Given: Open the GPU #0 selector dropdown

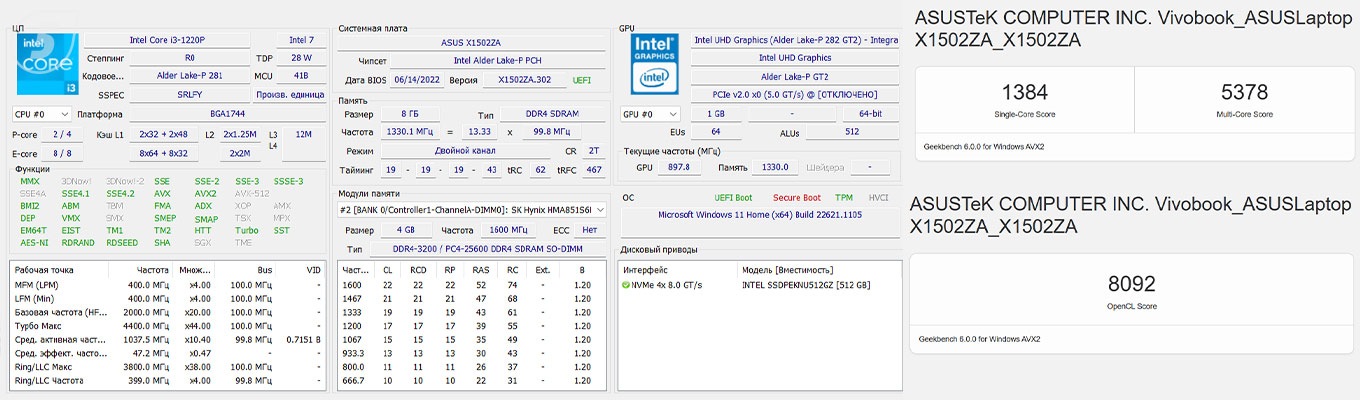Looking at the screenshot, I should point(649,114).
